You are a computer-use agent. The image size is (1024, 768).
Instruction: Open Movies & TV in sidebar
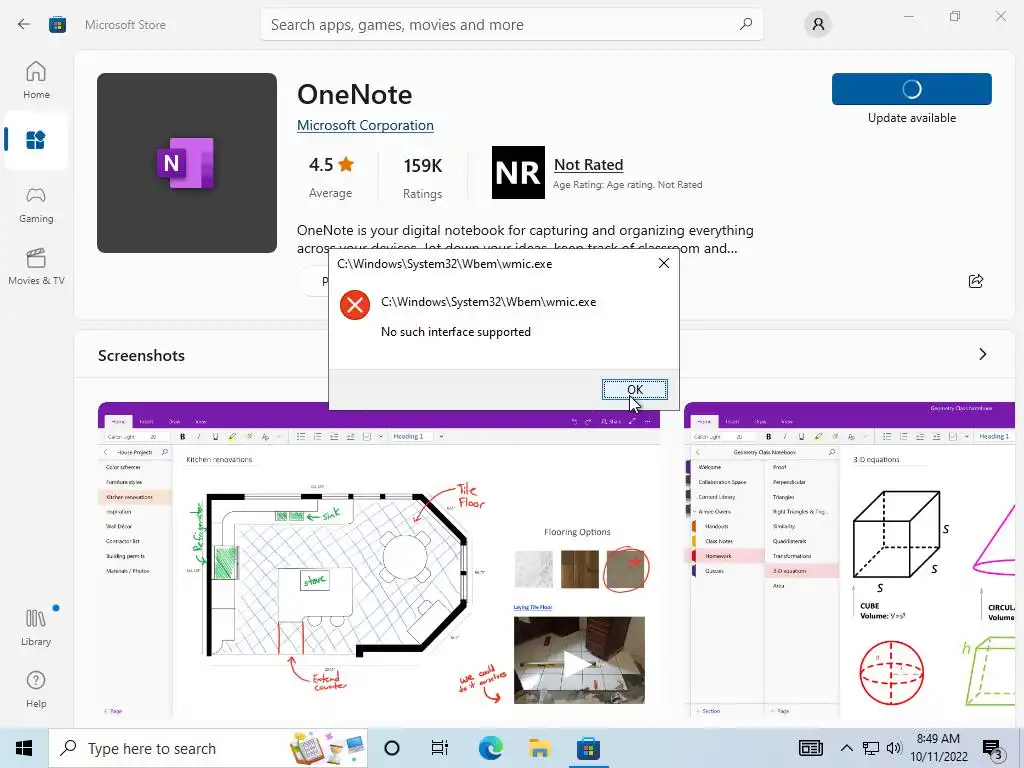coord(36,266)
